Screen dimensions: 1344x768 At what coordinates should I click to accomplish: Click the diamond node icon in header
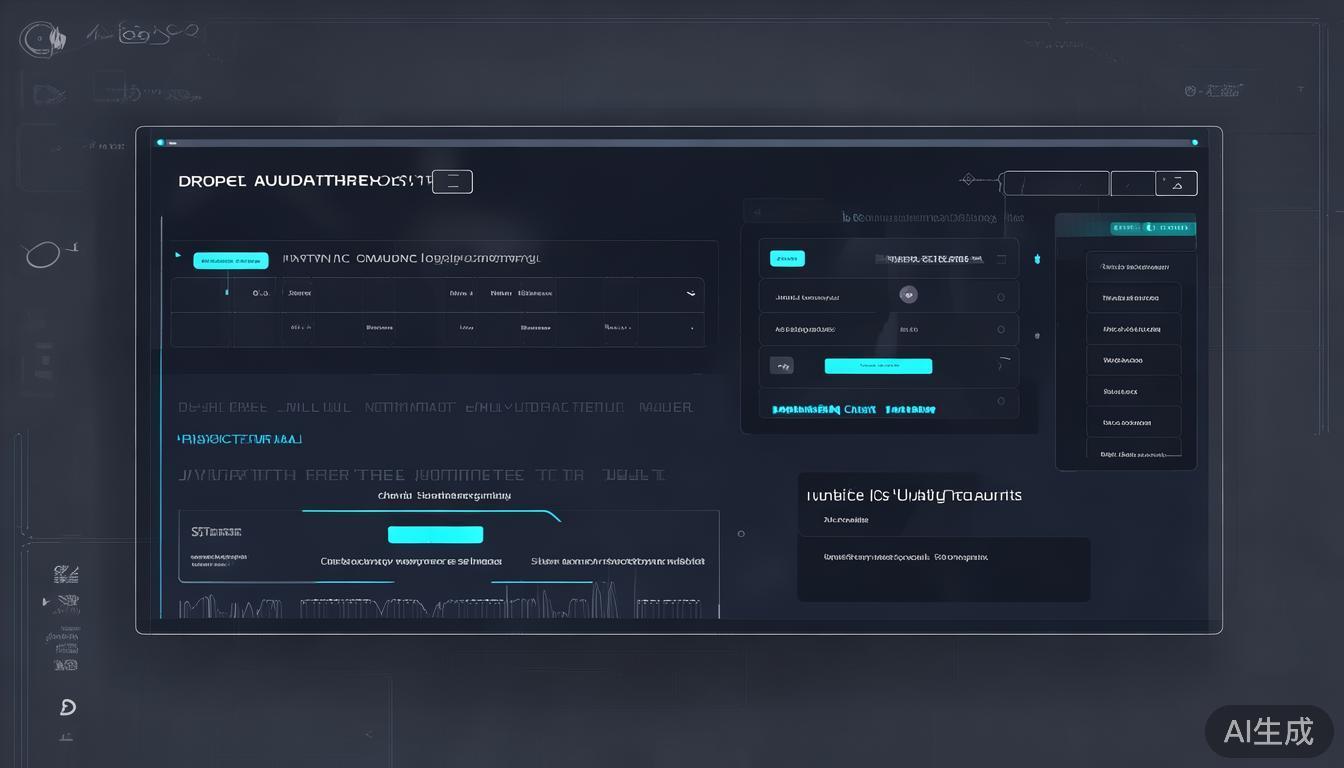point(967,180)
